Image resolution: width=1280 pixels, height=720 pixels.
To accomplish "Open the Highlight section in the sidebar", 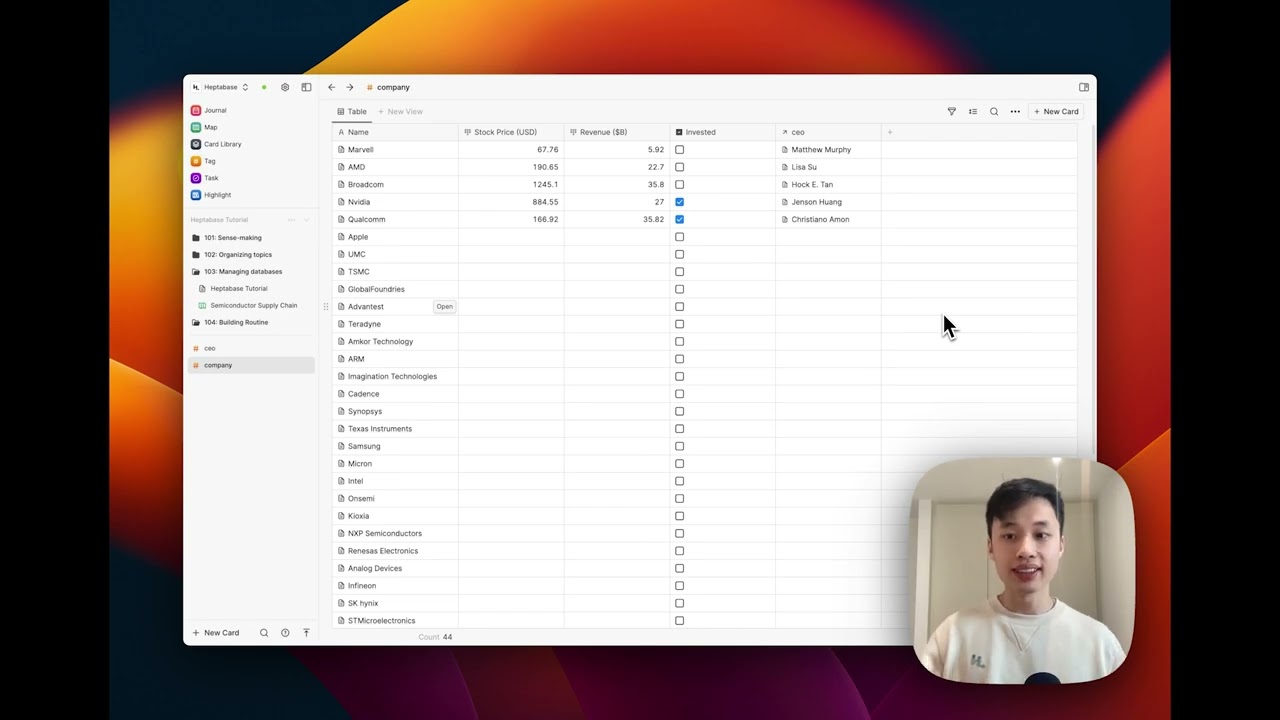I will click(211, 195).
